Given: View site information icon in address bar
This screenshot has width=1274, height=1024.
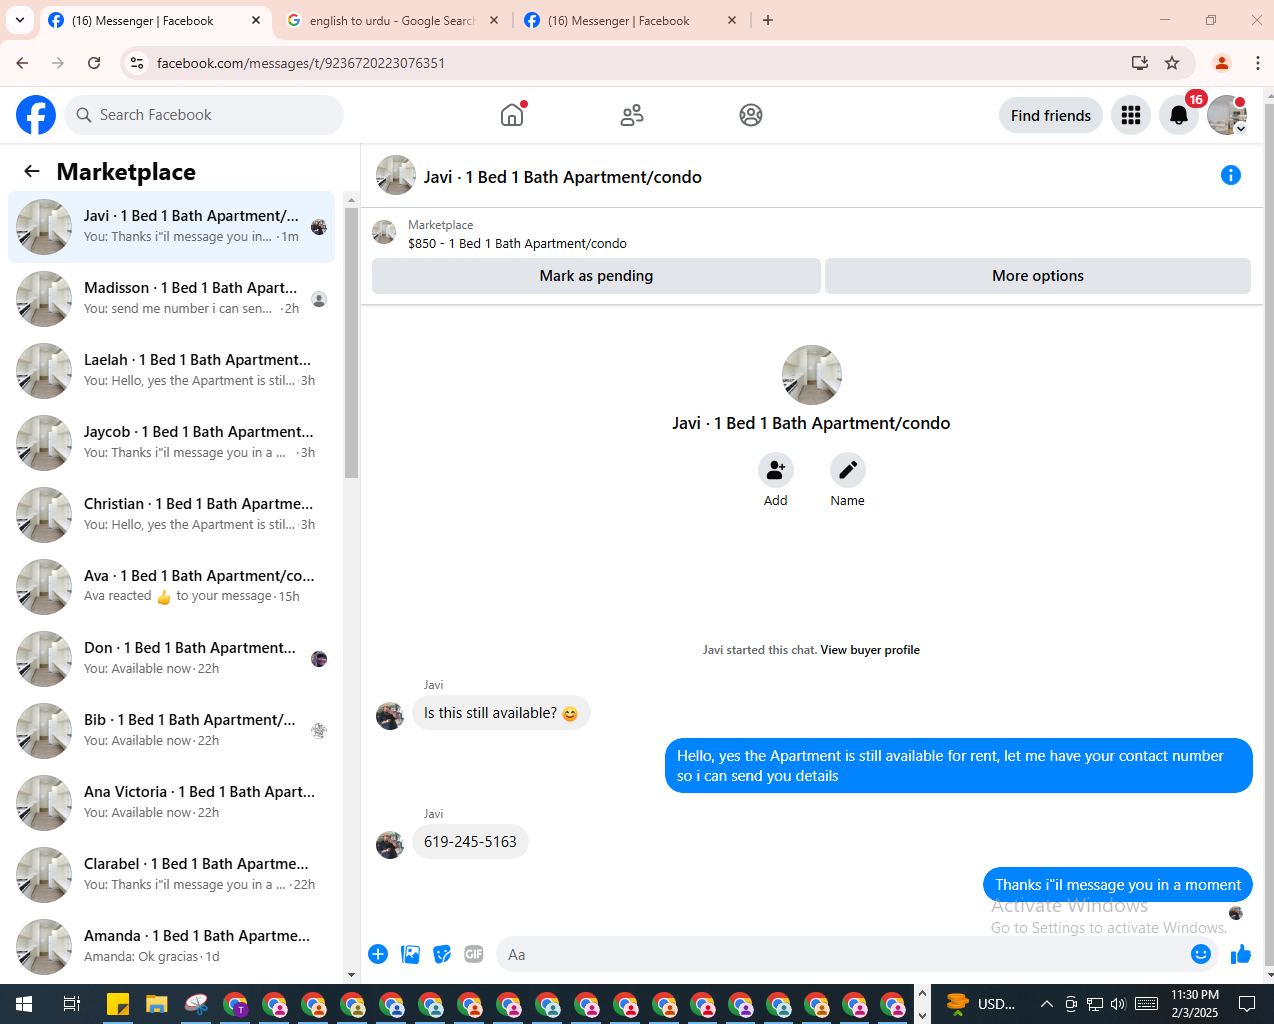Looking at the screenshot, I should 137,63.
